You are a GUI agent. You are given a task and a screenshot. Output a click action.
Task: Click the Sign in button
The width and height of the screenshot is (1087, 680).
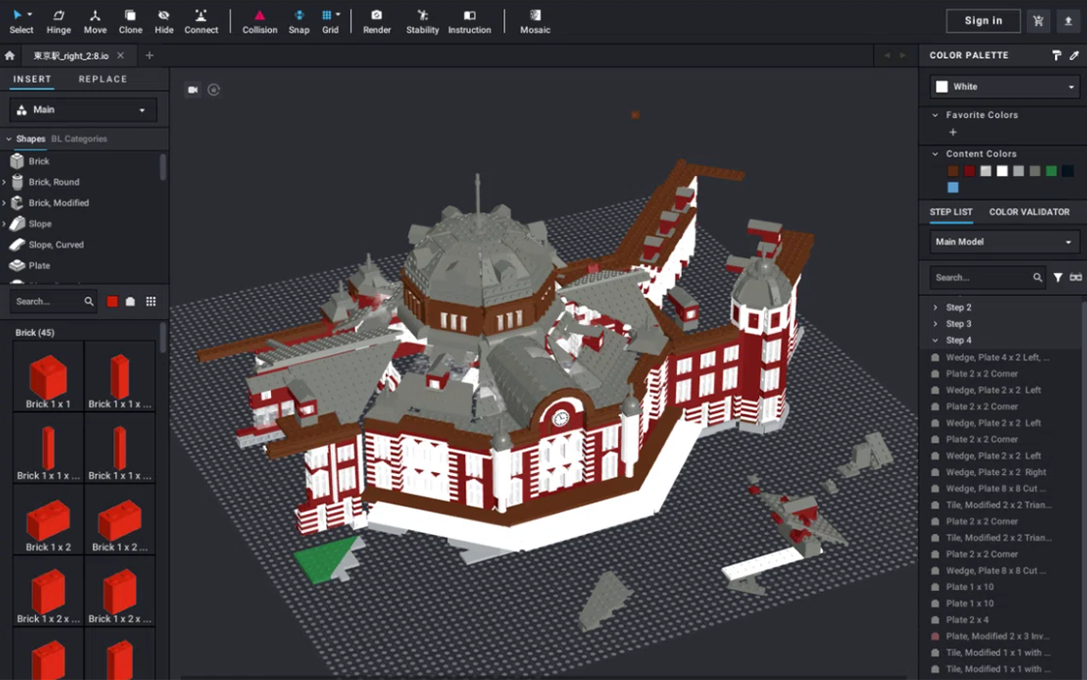coord(983,21)
